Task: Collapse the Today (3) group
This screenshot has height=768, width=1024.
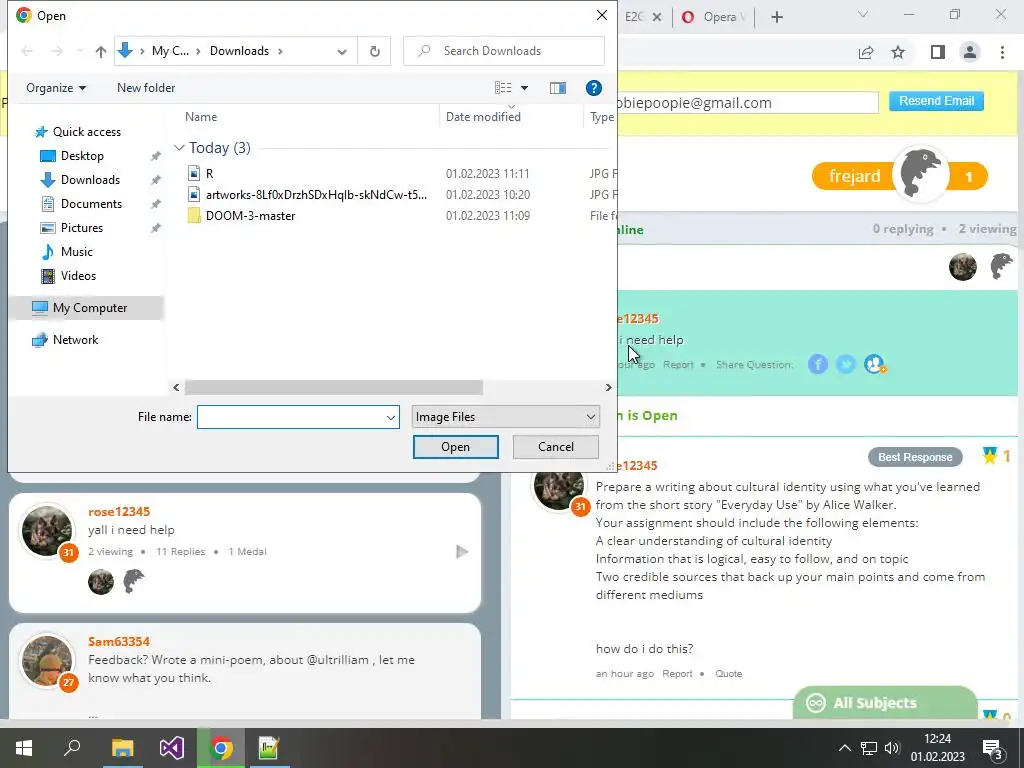Action: (x=179, y=148)
